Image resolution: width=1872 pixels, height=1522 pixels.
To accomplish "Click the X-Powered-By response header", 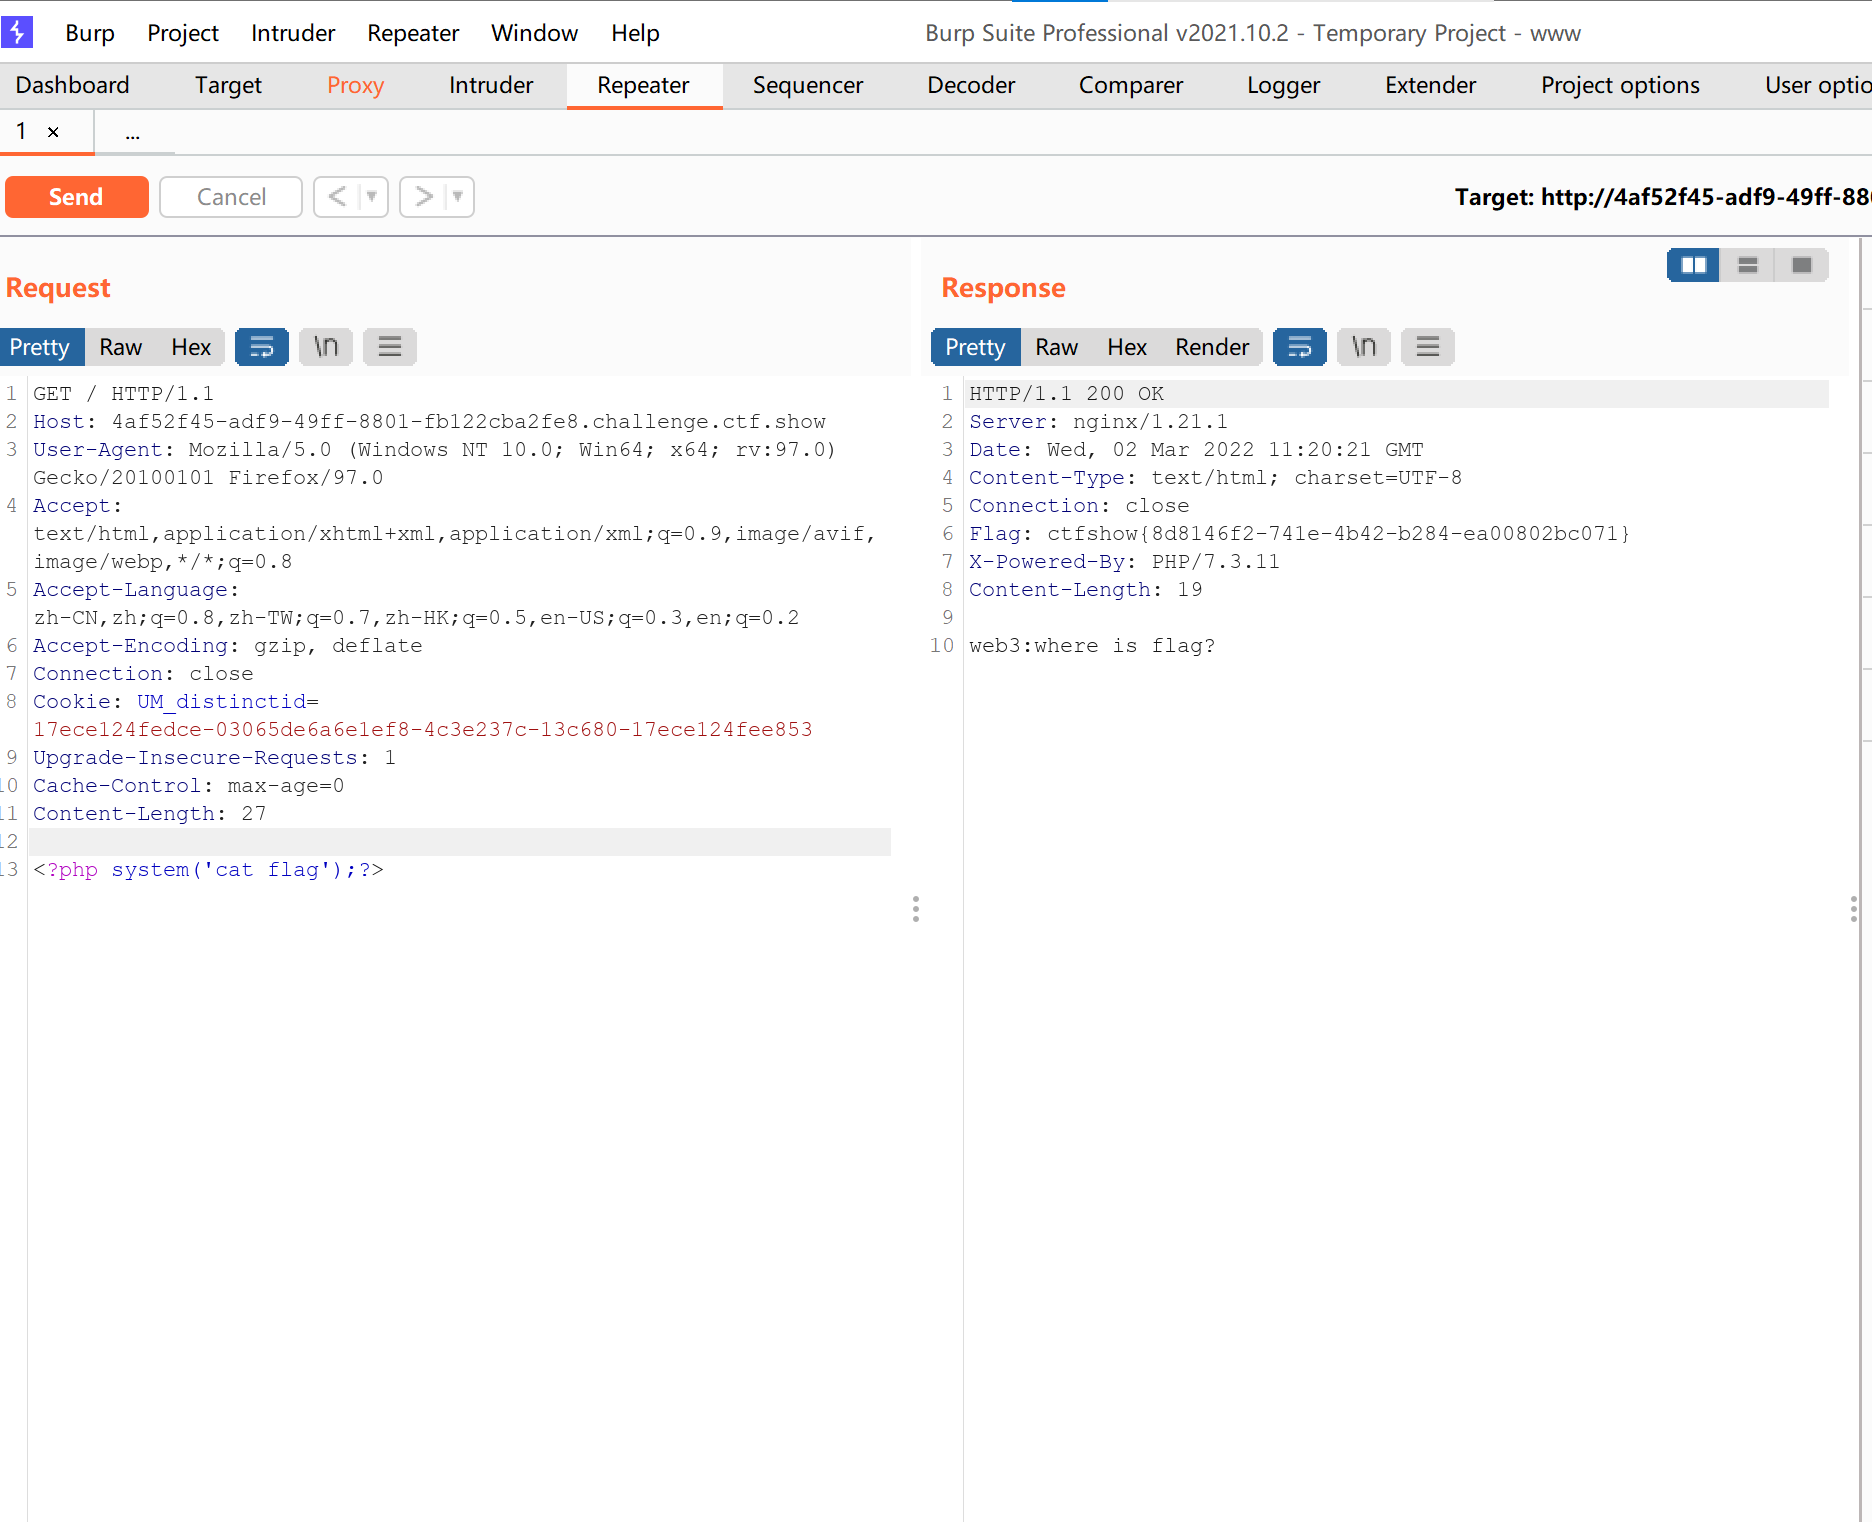I will pyautogui.click(x=1124, y=562).
